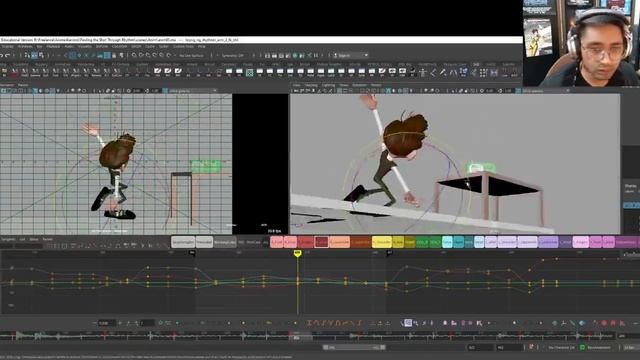Click the bright cyan picker button

tap(447, 242)
